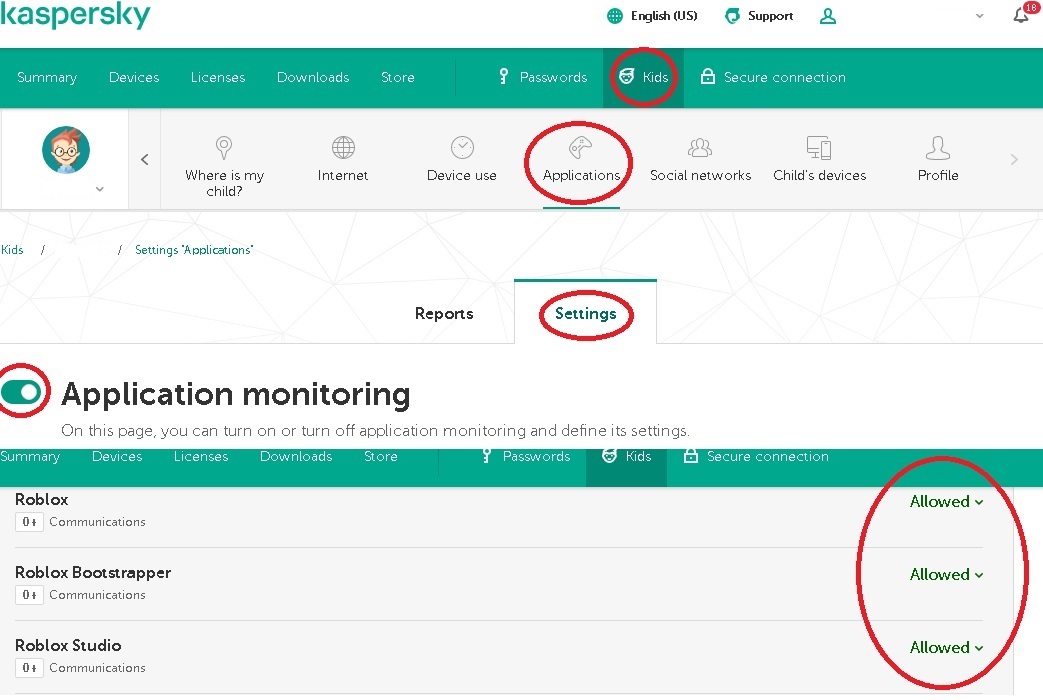Go to Downloads in top navigation bar
Viewport: 1043px width, 700px height.
click(313, 77)
